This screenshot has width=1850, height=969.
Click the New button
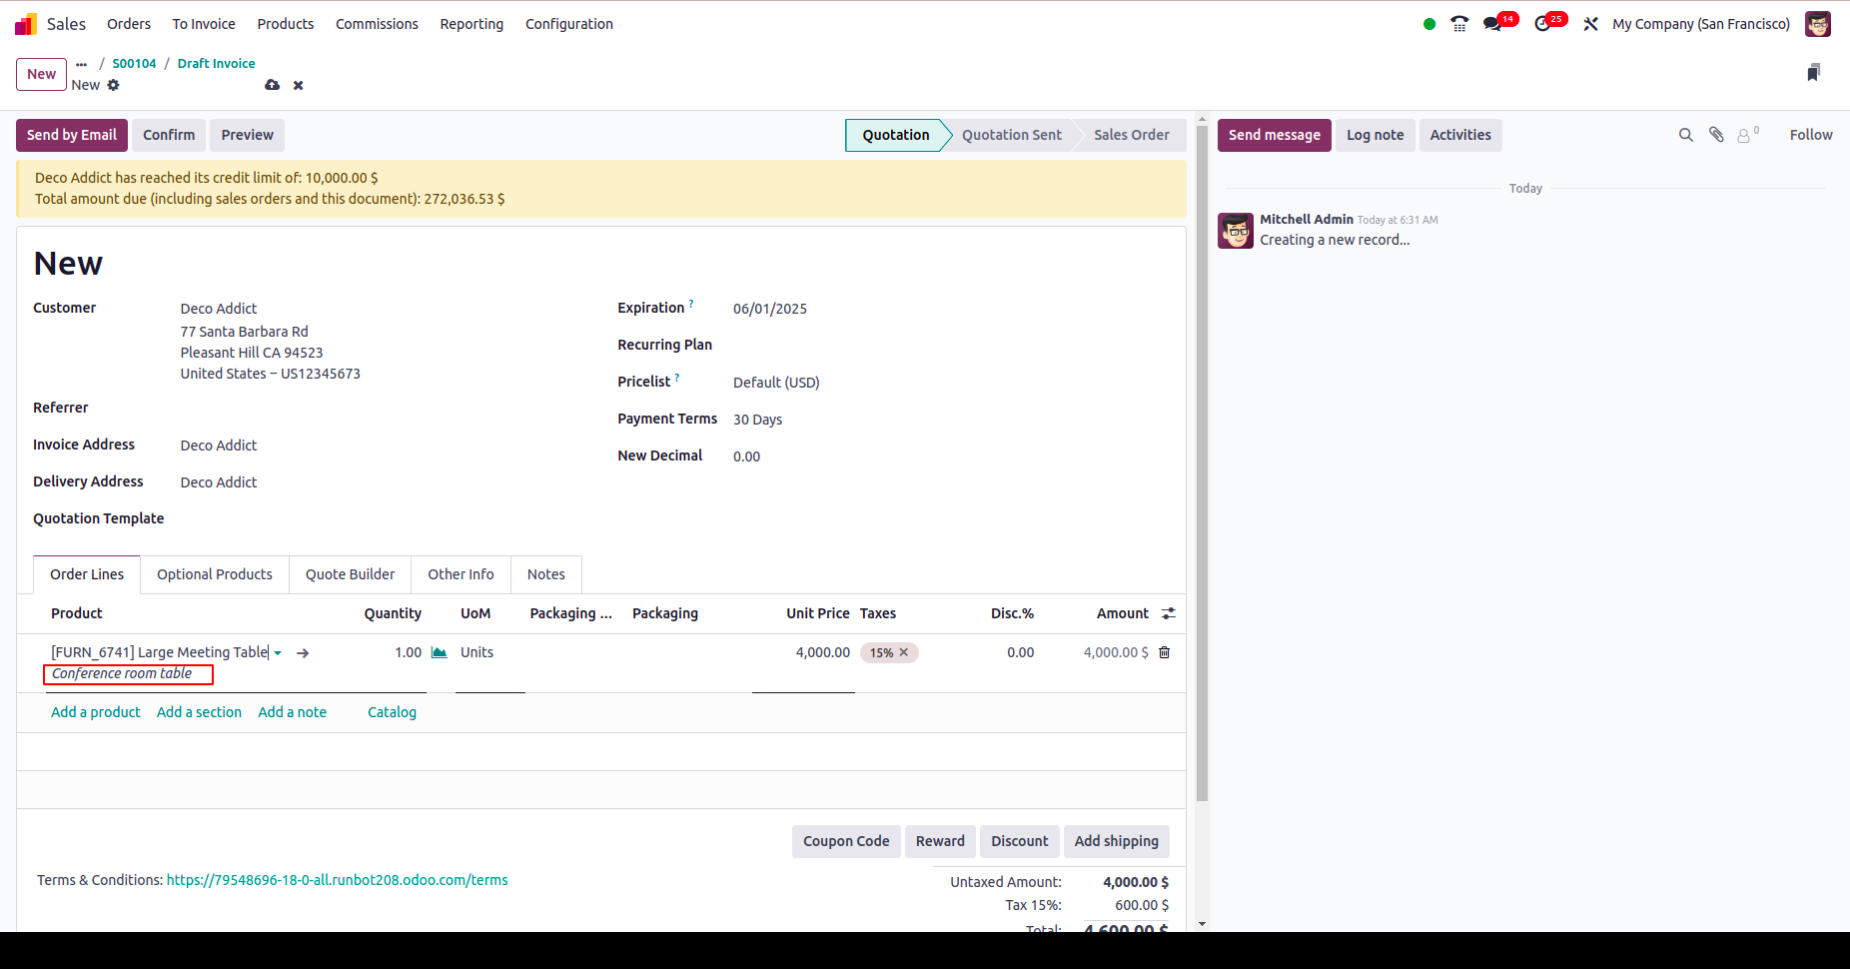[41, 74]
